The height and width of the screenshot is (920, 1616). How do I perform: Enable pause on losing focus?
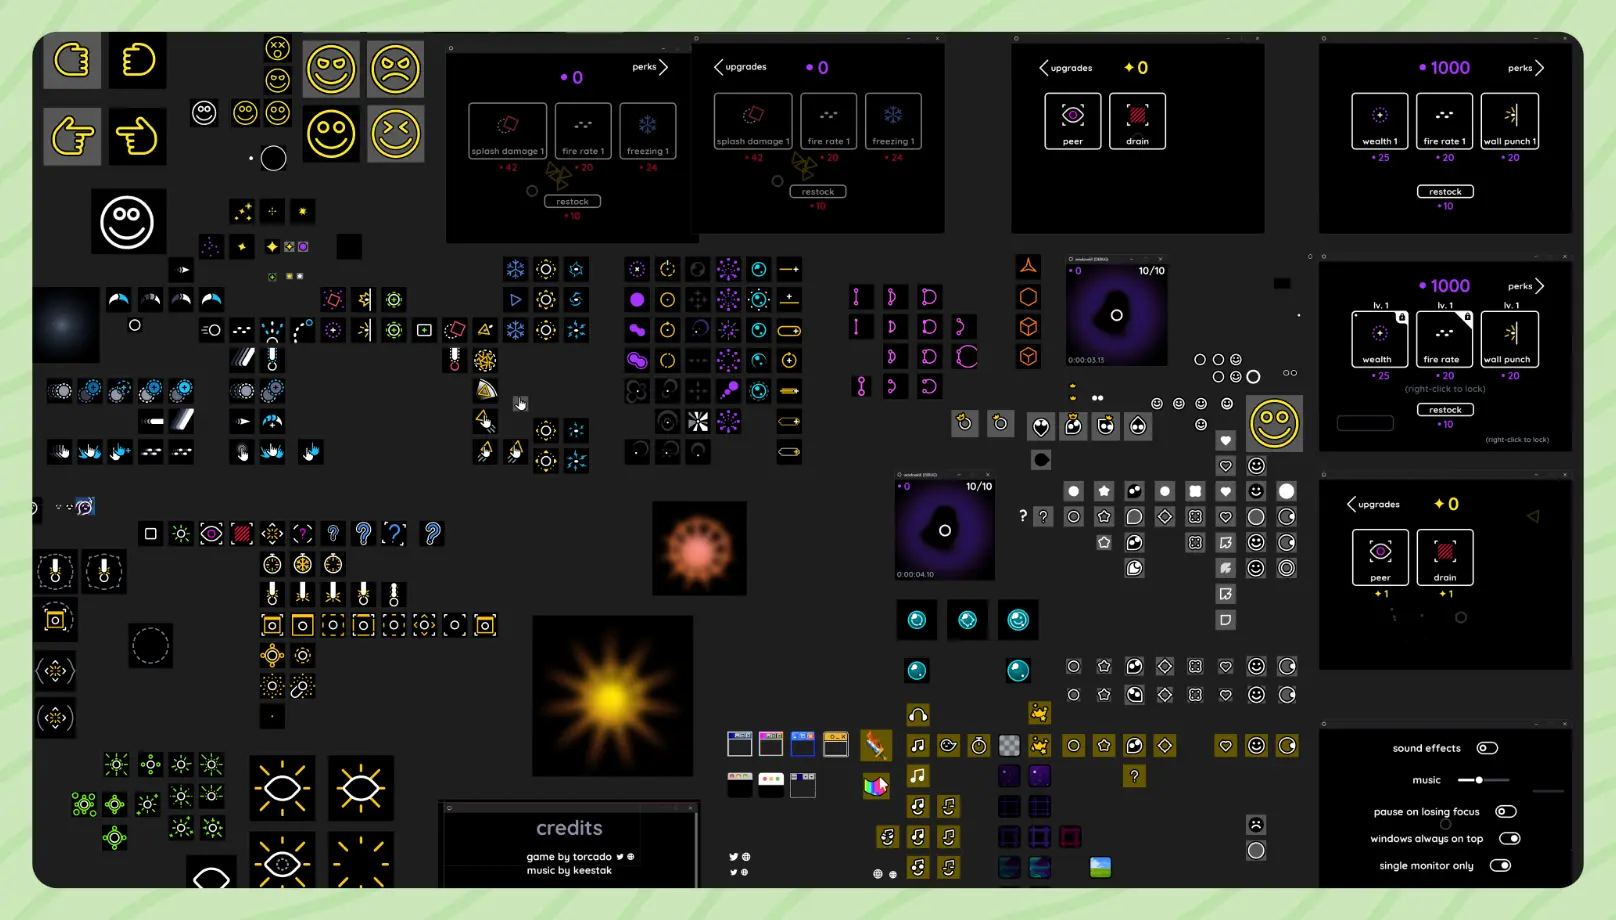click(x=1505, y=811)
